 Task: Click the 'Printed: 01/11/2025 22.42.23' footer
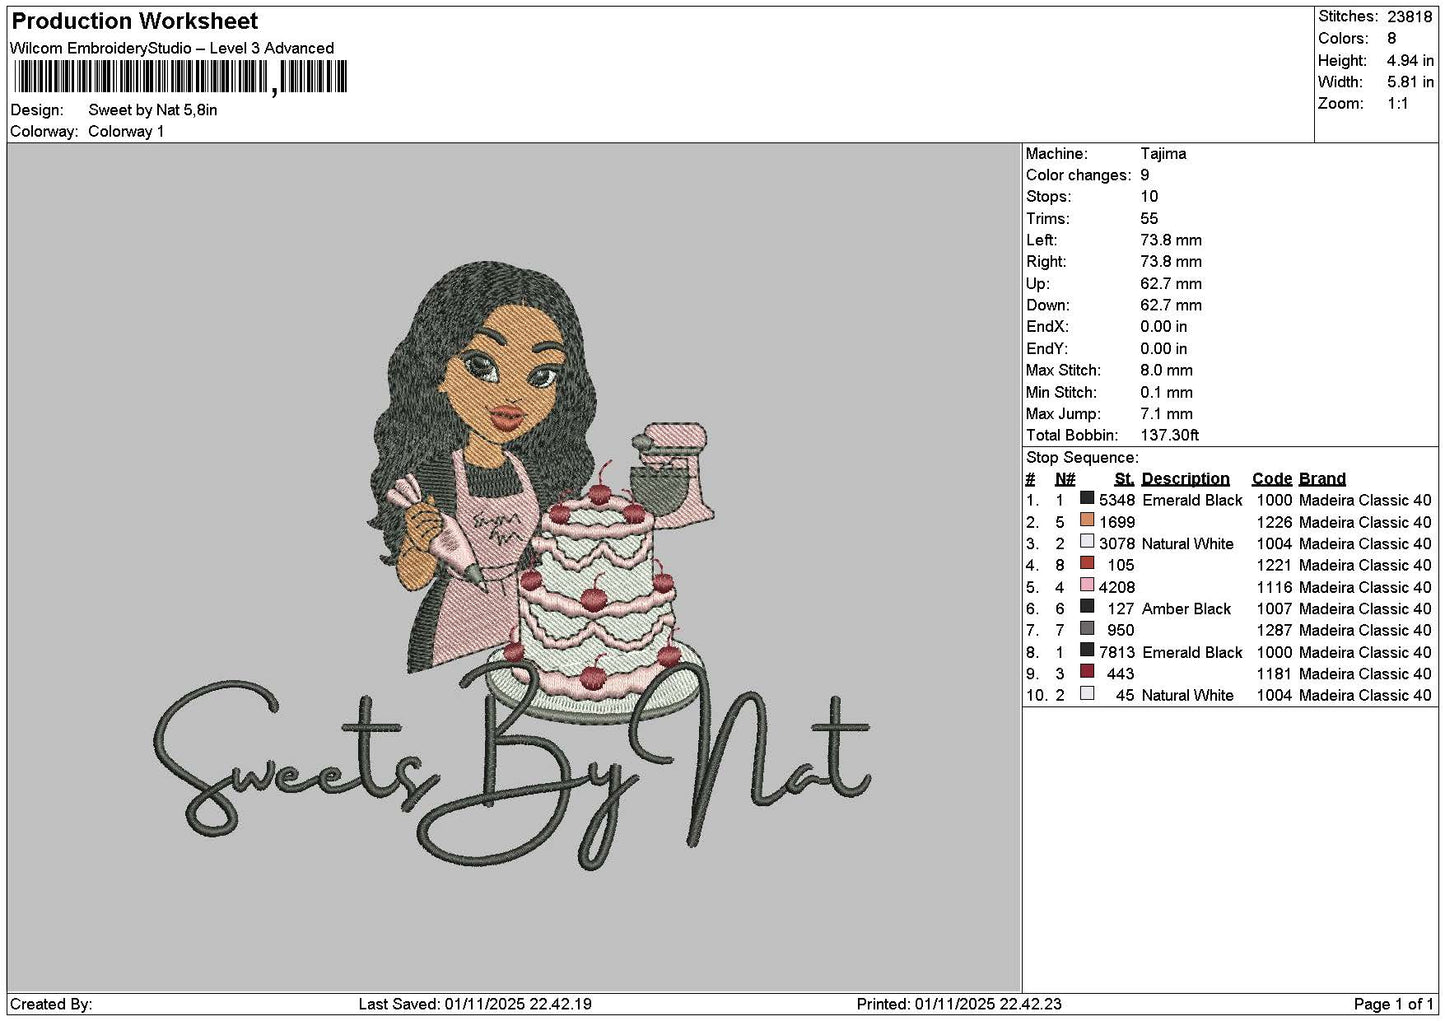click(x=959, y=1004)
